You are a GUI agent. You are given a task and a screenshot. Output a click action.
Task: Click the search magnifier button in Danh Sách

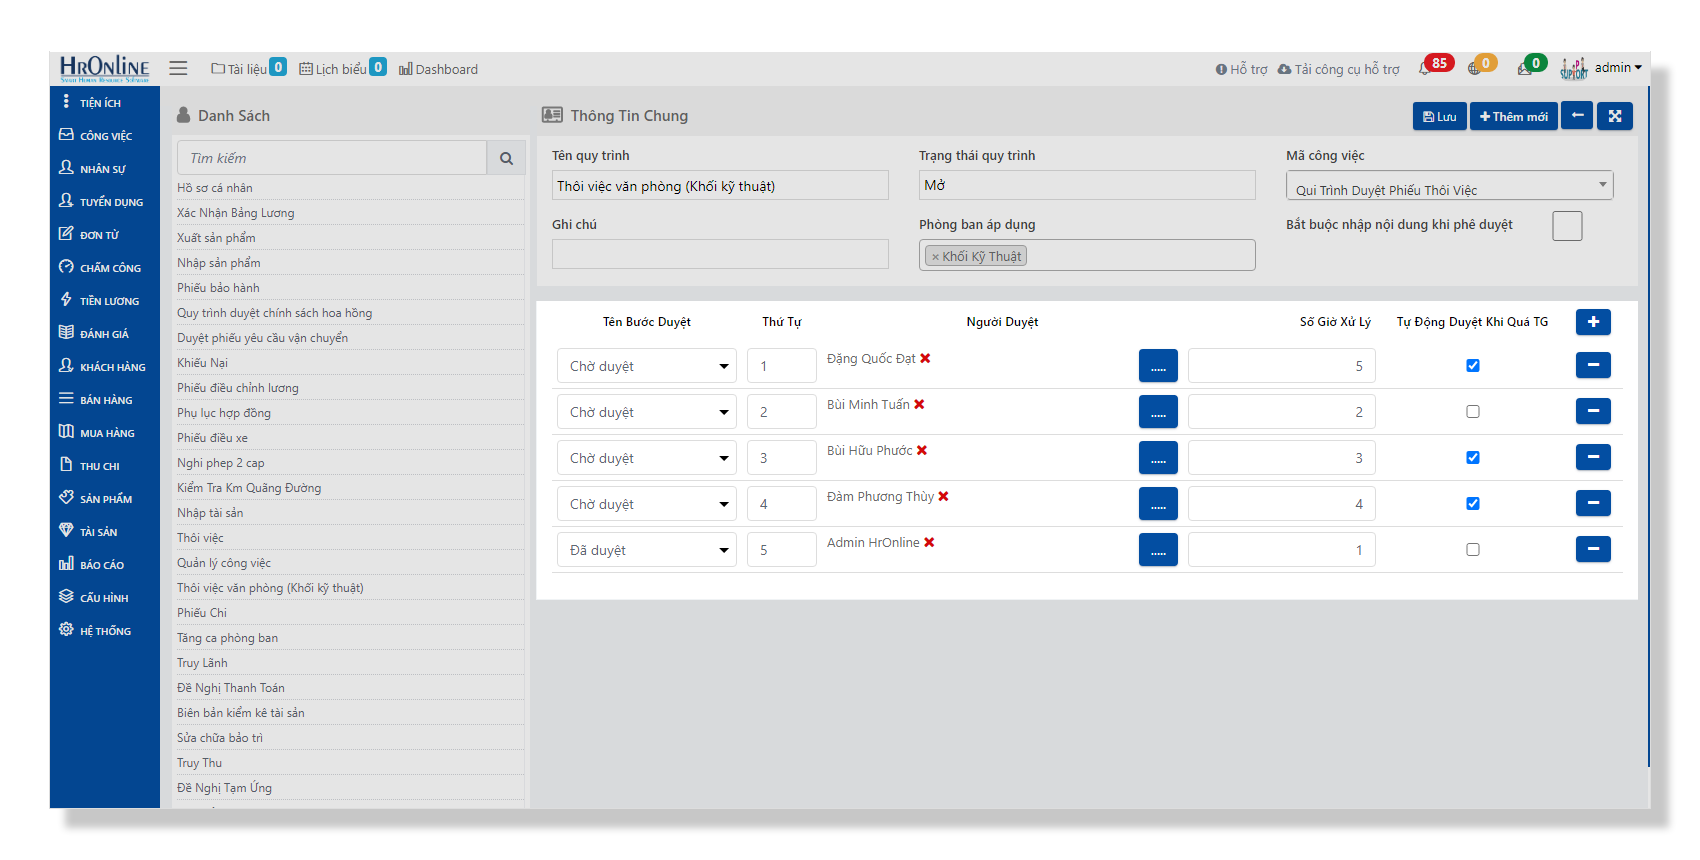coord(506,158)
